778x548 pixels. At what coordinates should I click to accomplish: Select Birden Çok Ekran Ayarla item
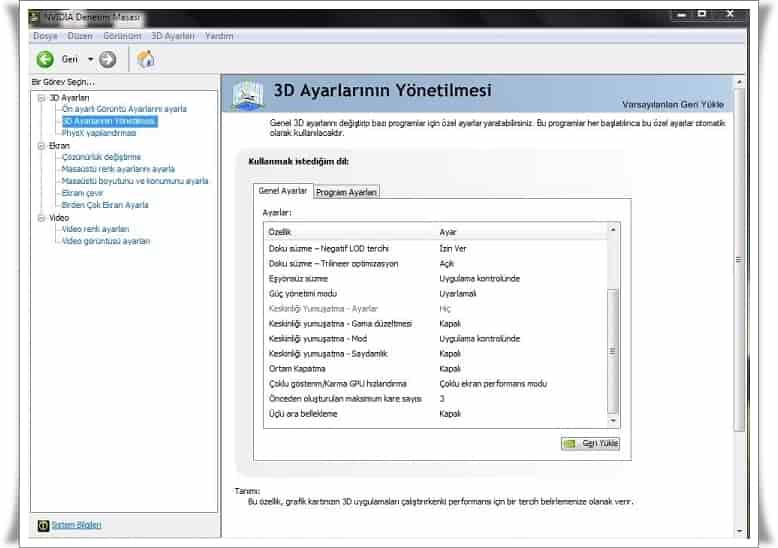[105, 205]
